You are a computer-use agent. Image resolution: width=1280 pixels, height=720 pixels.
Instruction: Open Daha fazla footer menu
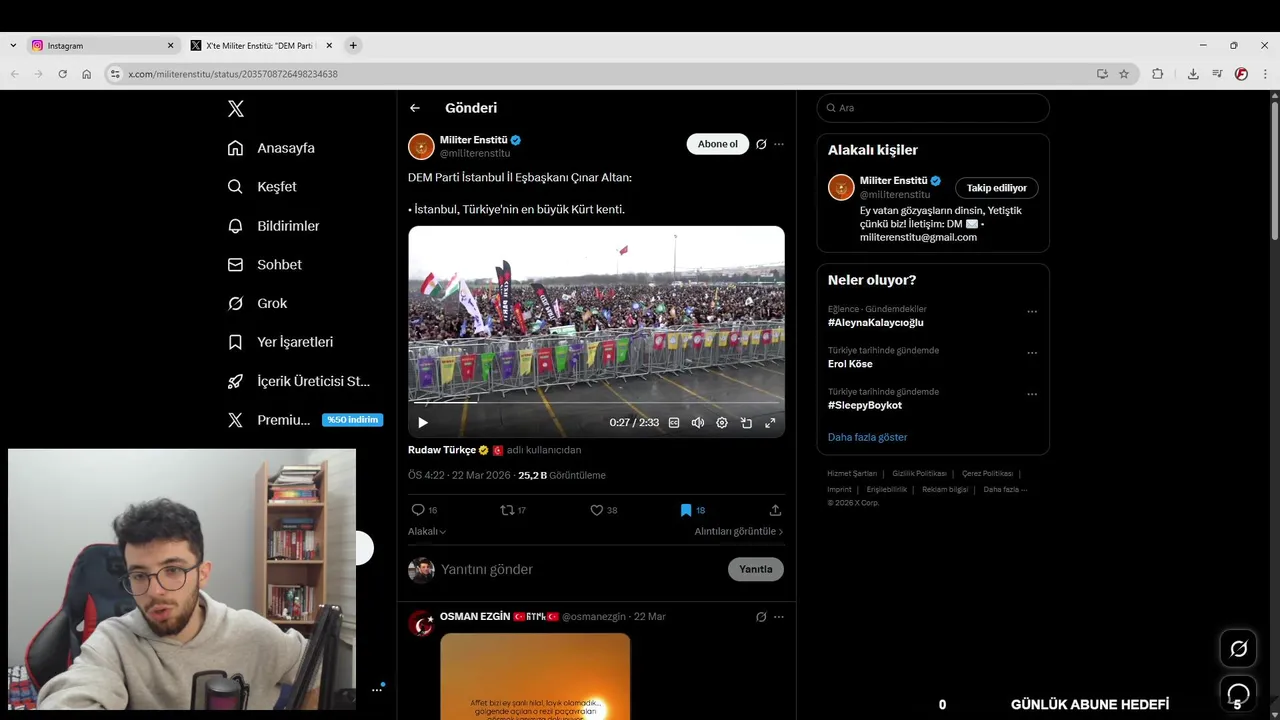click(x=1005, y=489)
